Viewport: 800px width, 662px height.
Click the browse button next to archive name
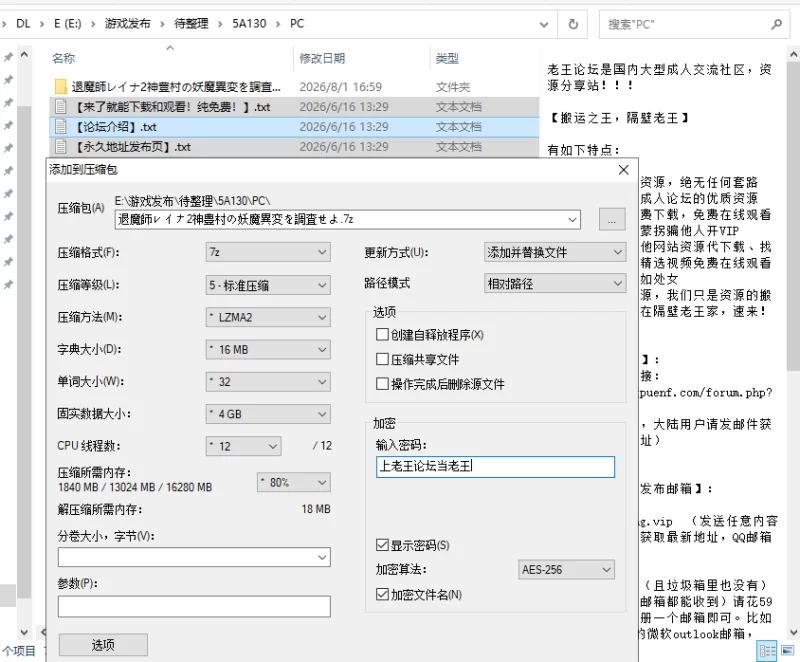pyautogui.click(x=612, y=219)
